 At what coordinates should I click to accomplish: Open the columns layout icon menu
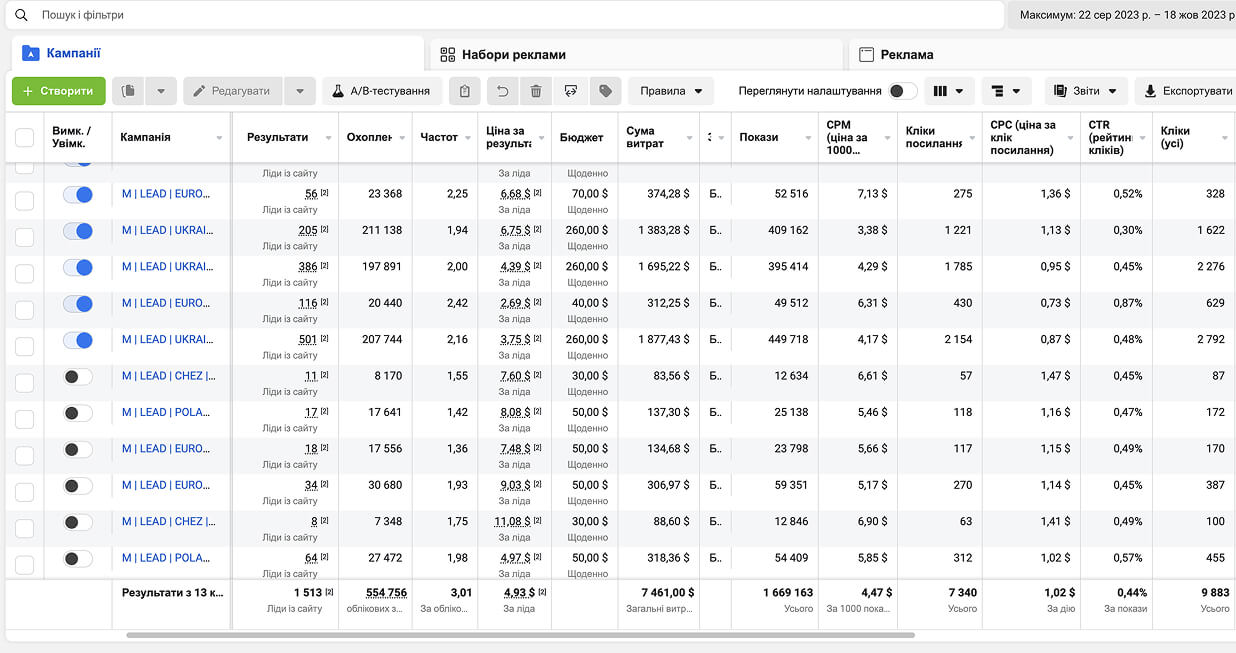click(x=949, y=91)
